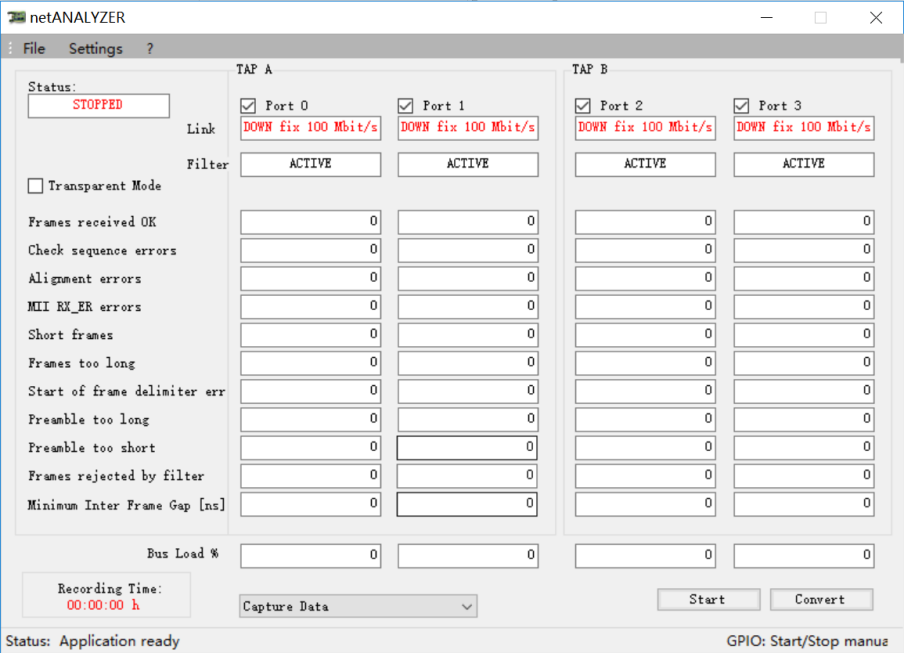Screen dimensions: 904x653
Task: Click the Port 3 Filter ACTIVE button
Action: 804,164
